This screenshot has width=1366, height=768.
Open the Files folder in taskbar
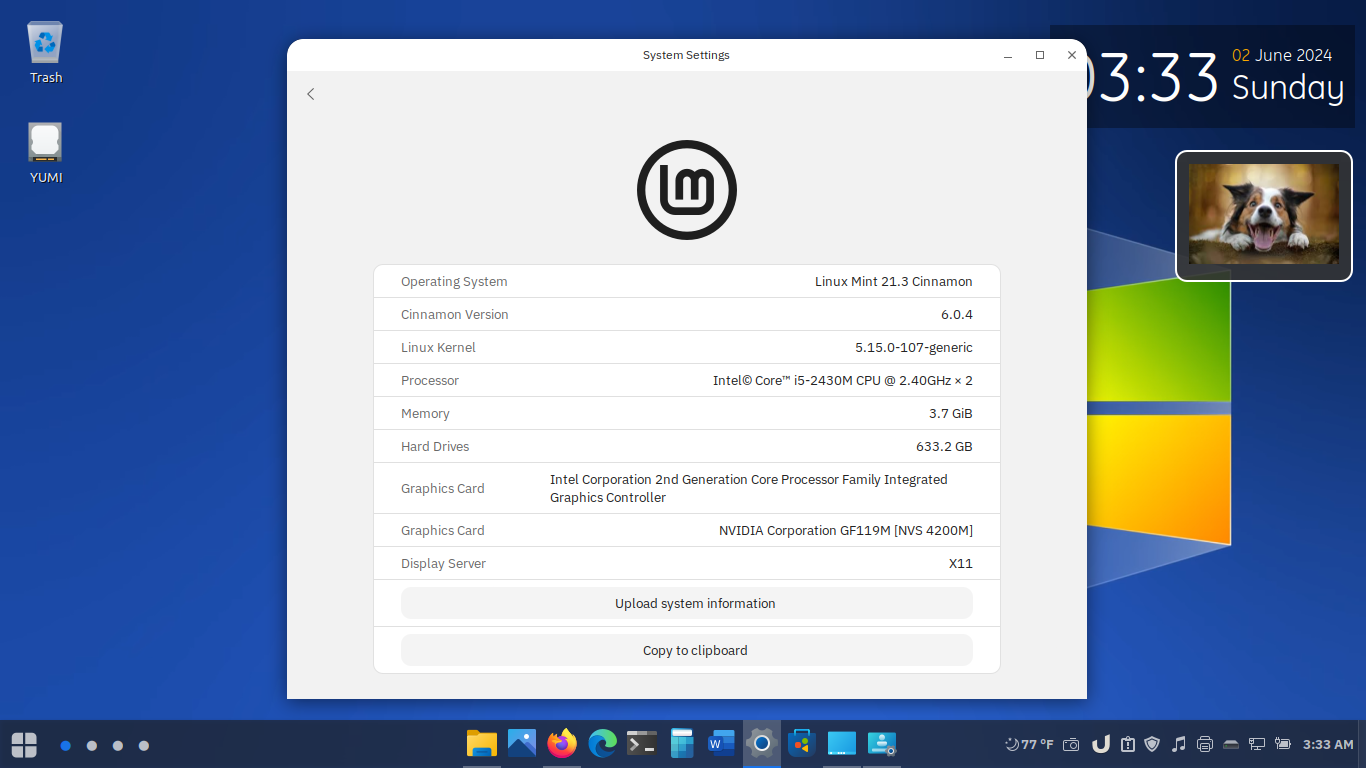point(482,743)
